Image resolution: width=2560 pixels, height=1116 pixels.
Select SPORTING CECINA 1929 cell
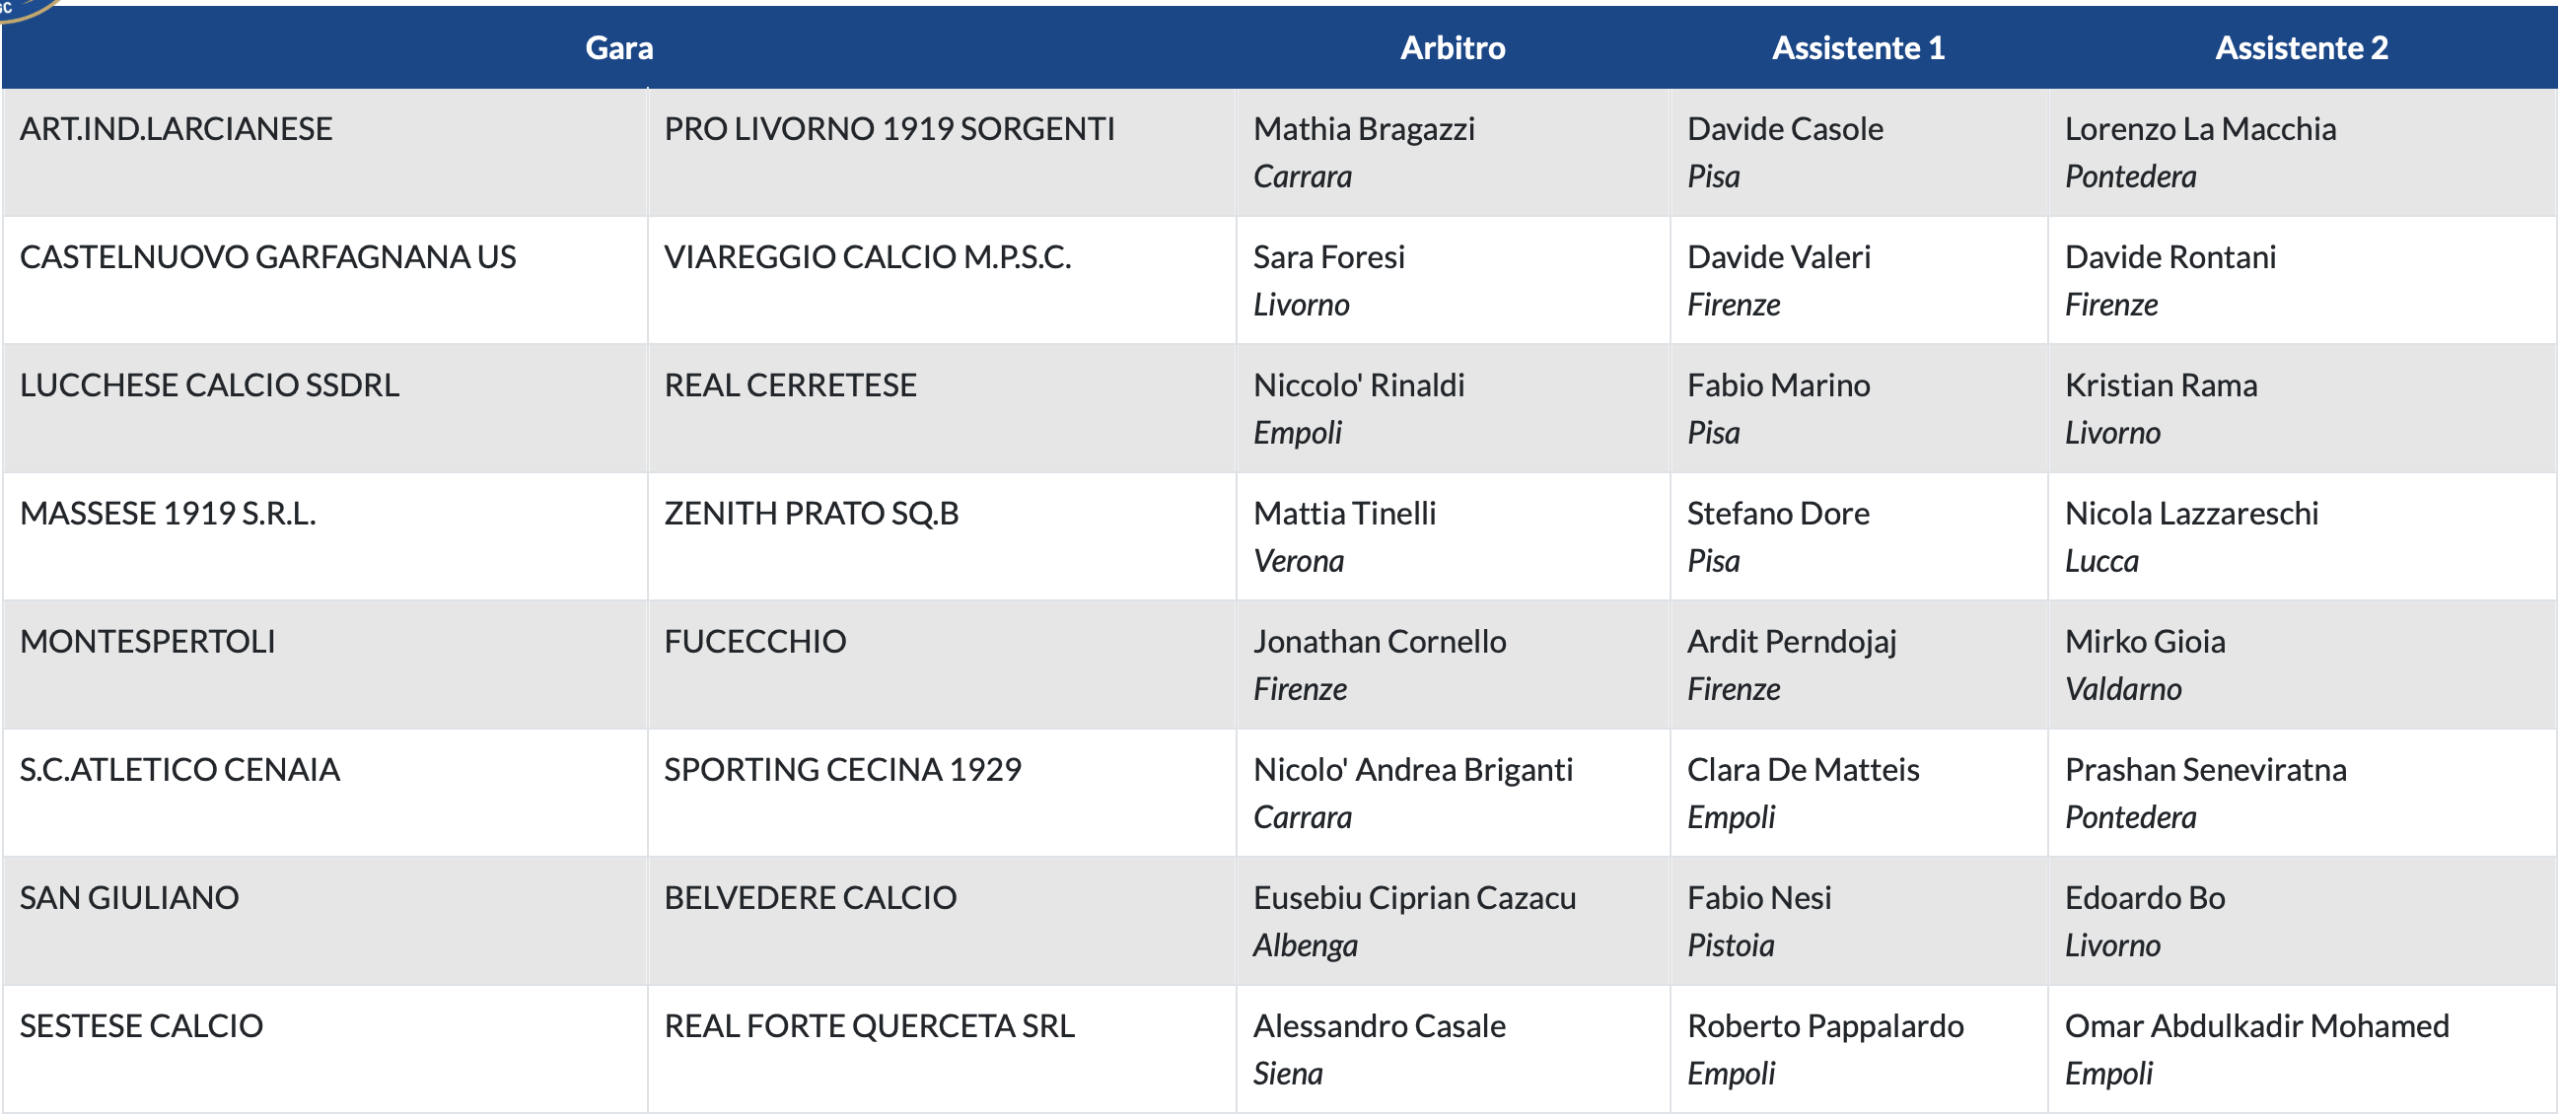(842, 769)
